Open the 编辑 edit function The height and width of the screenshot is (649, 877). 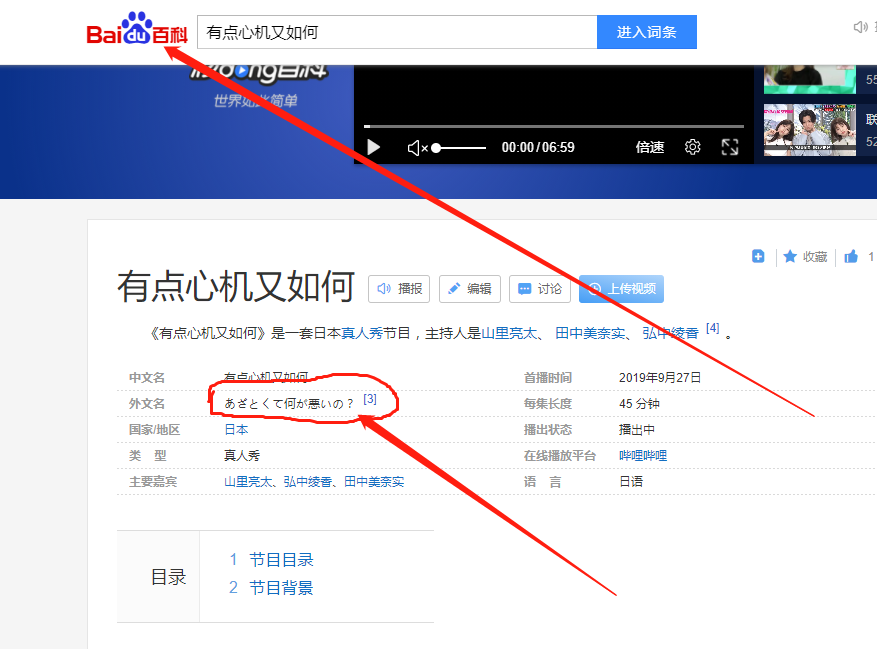point(469,288)
